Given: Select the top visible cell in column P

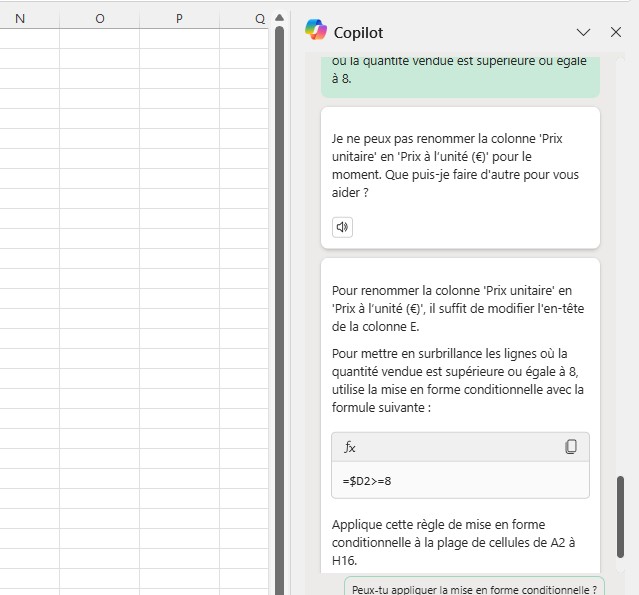Looking at the screenshot, I should point(179,38).
